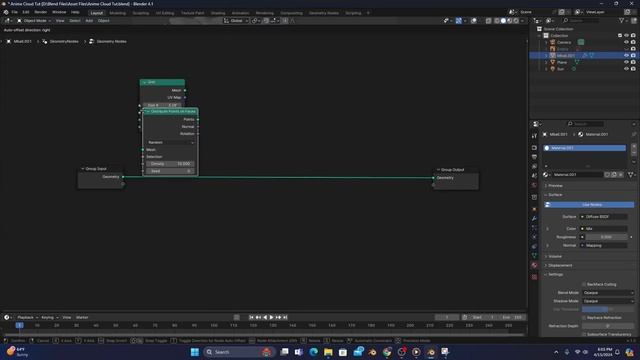The width and height of the screenshot is (640, 360).
Task: Play animation in reverse
Action: tap(265, 317)
